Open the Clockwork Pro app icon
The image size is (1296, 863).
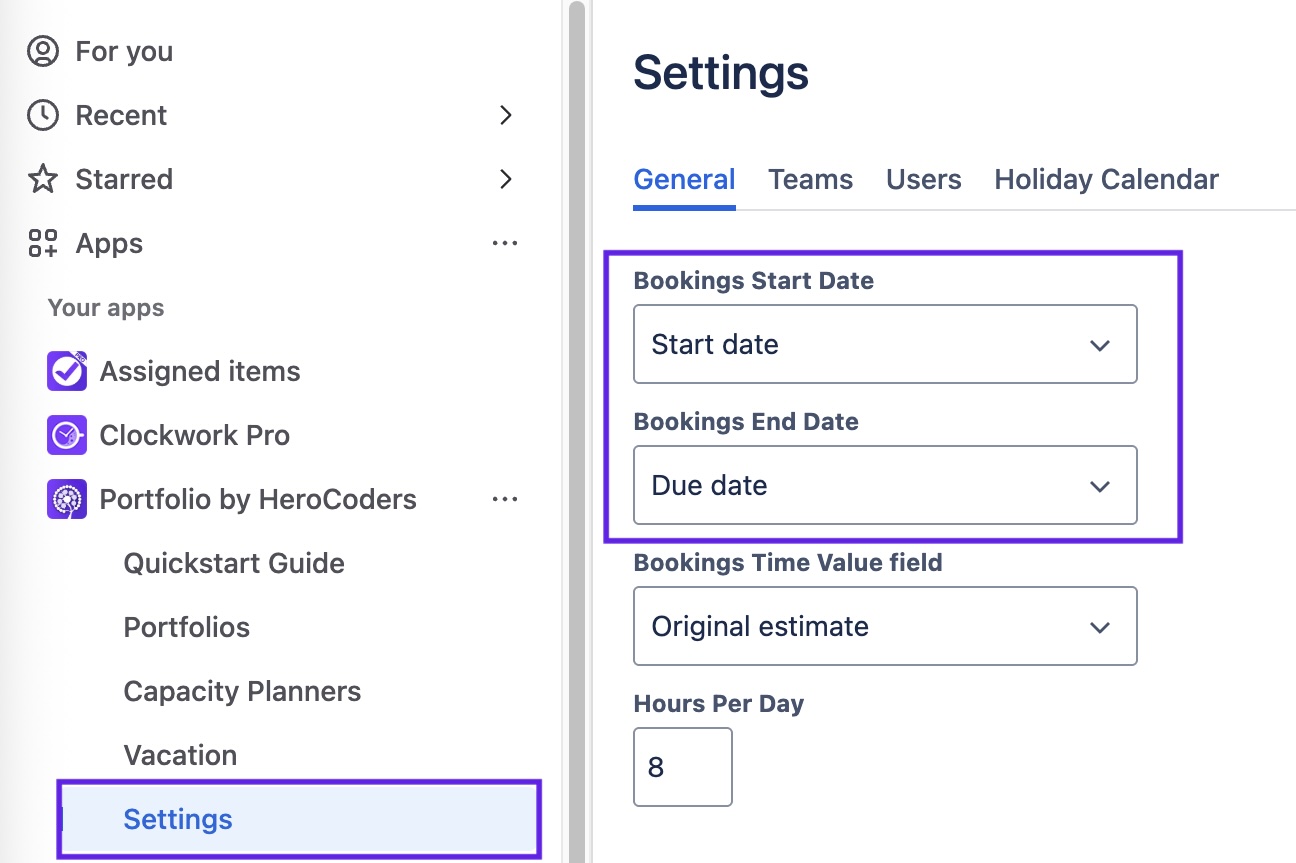(x=67, y=436)
